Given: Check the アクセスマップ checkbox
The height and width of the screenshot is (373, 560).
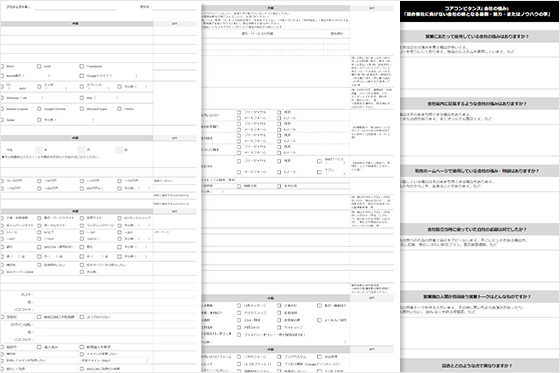Looking at the screenshot, I should tap(239, 313).
